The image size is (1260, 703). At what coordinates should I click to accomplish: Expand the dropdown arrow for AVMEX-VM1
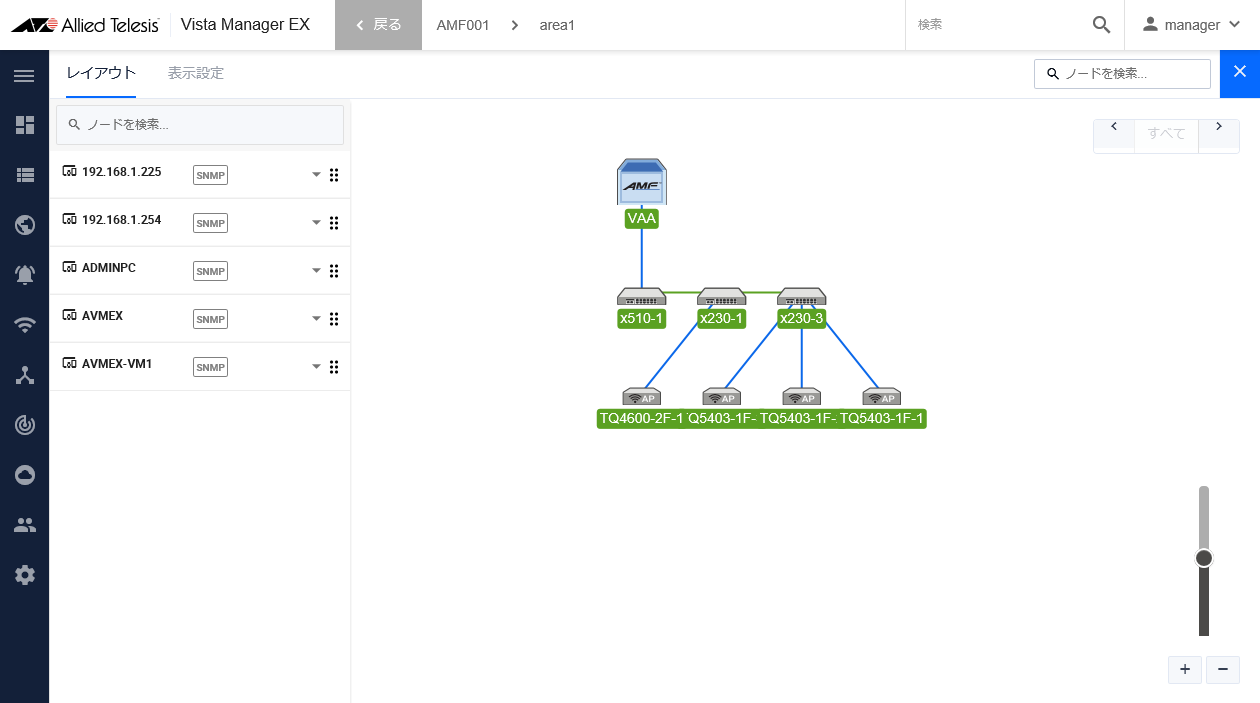coord(316,366)
